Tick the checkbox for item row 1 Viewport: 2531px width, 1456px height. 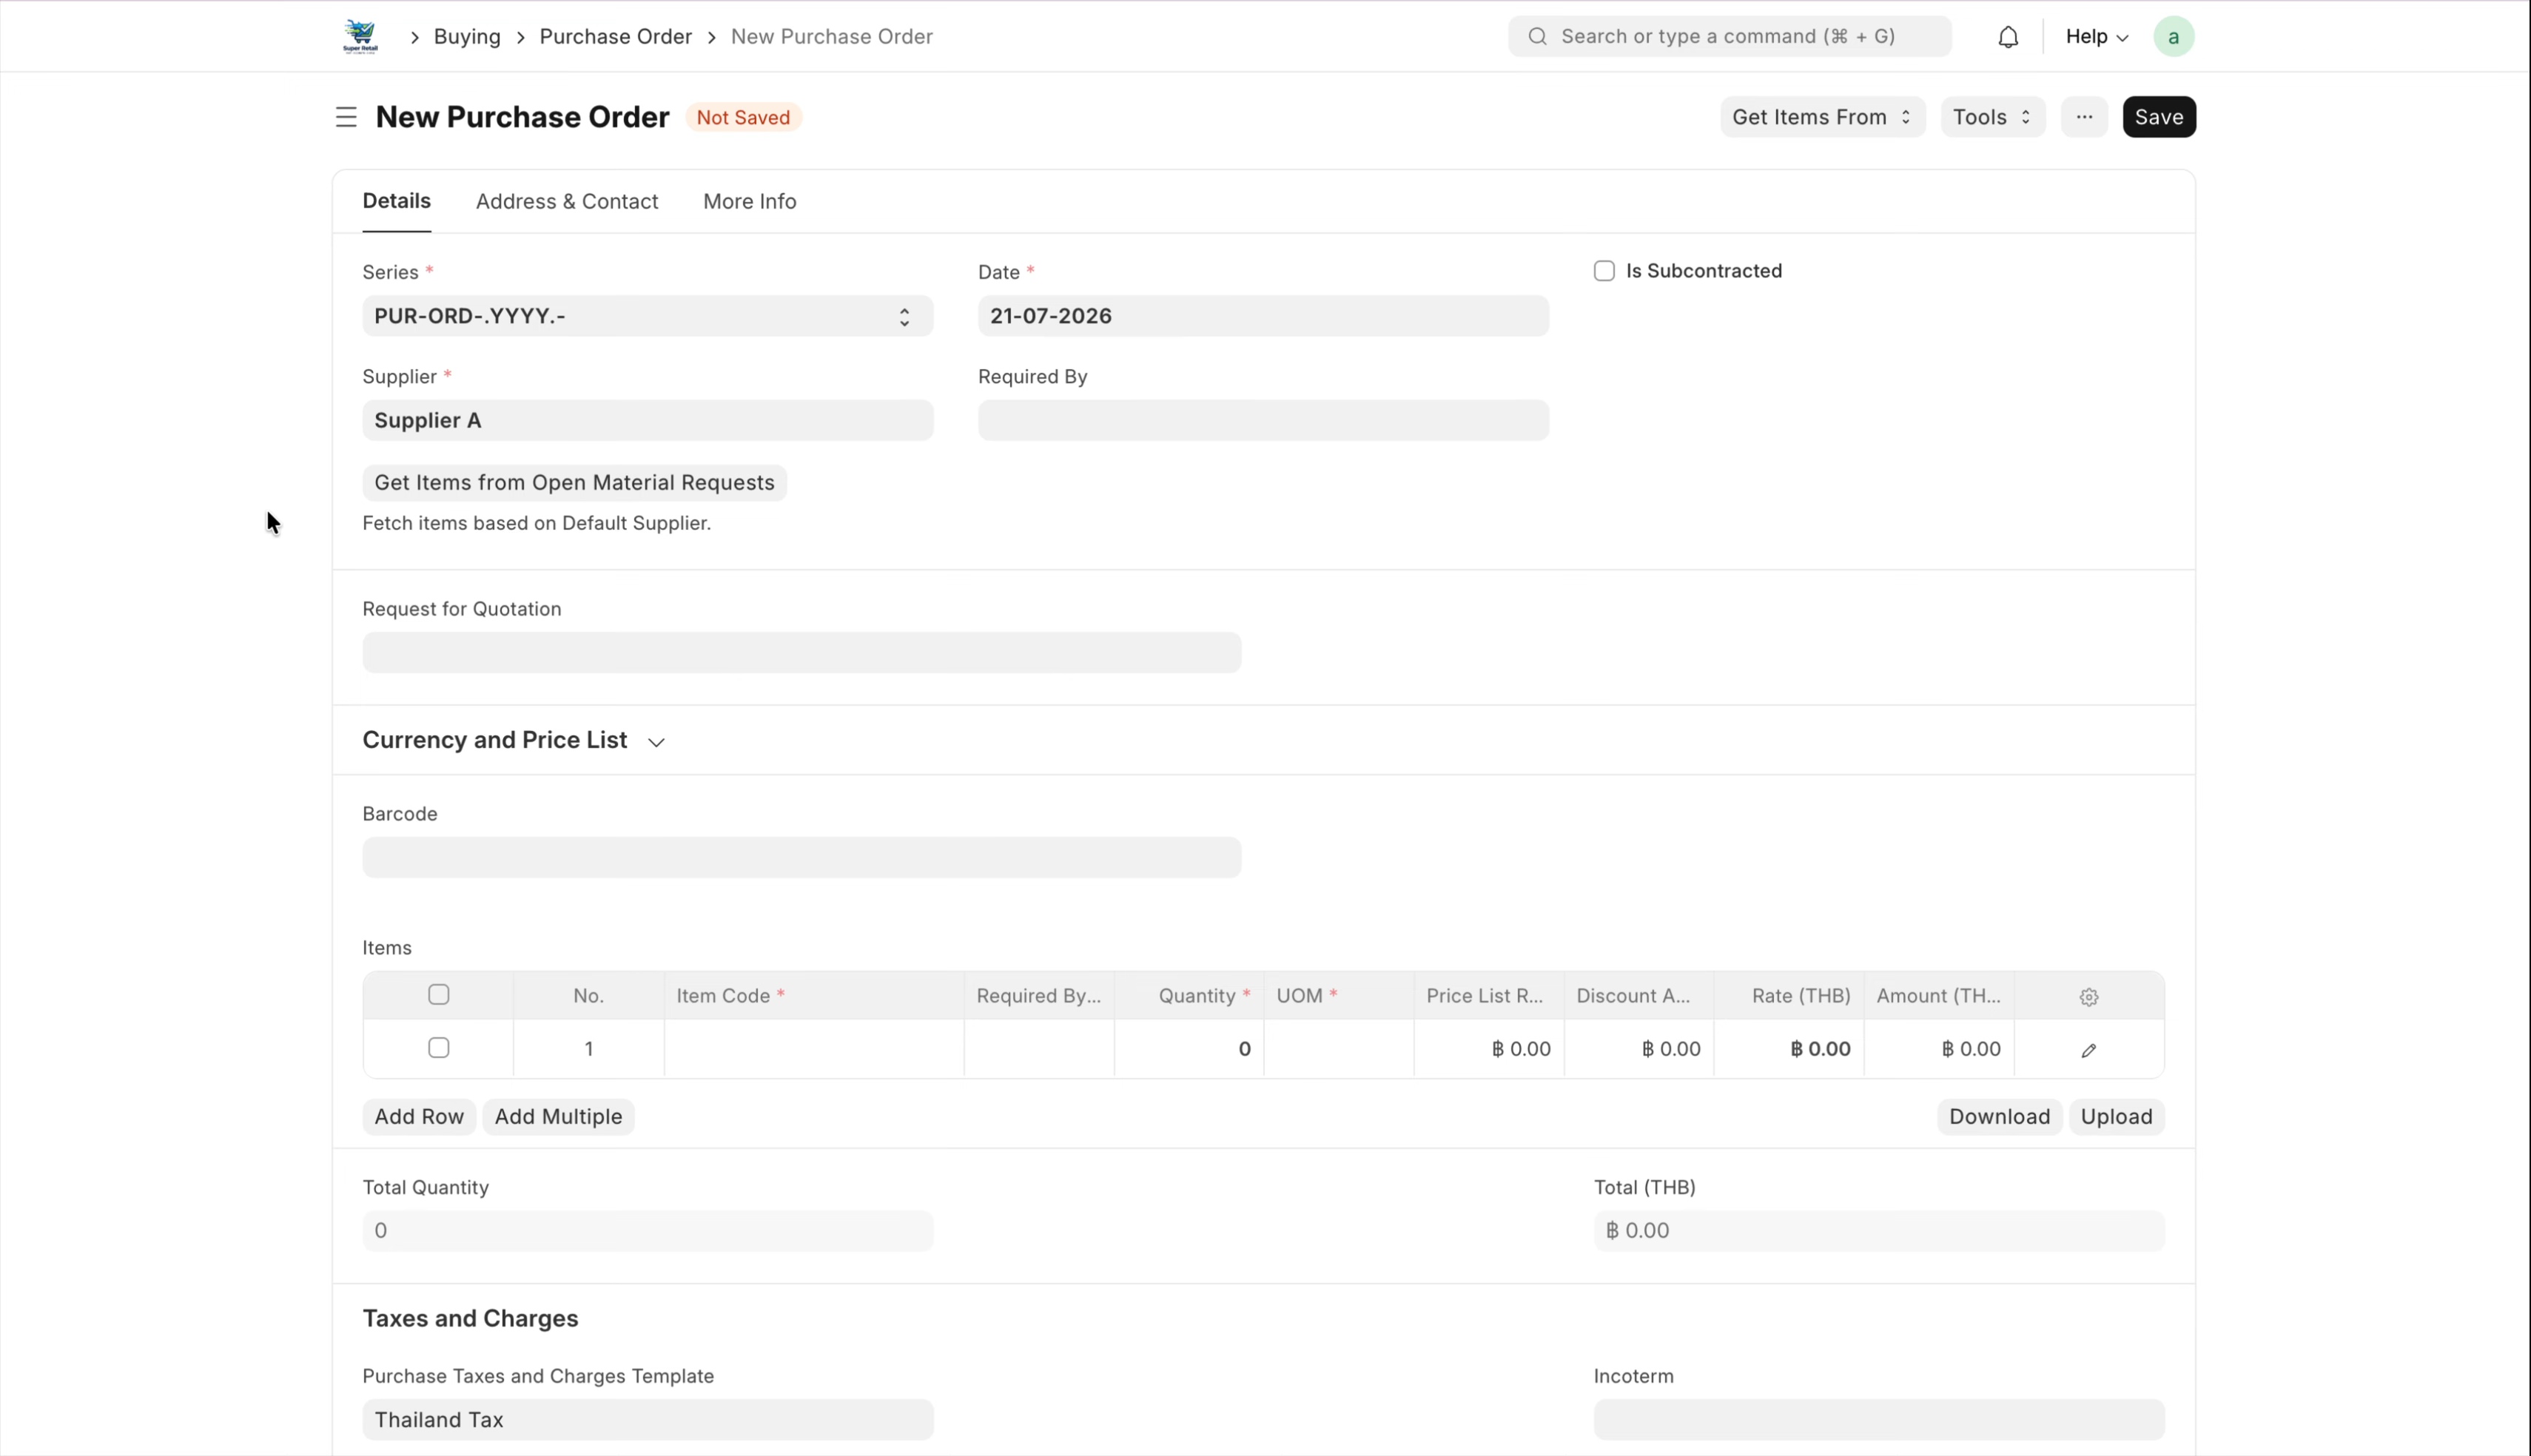tap(438, 1047)
